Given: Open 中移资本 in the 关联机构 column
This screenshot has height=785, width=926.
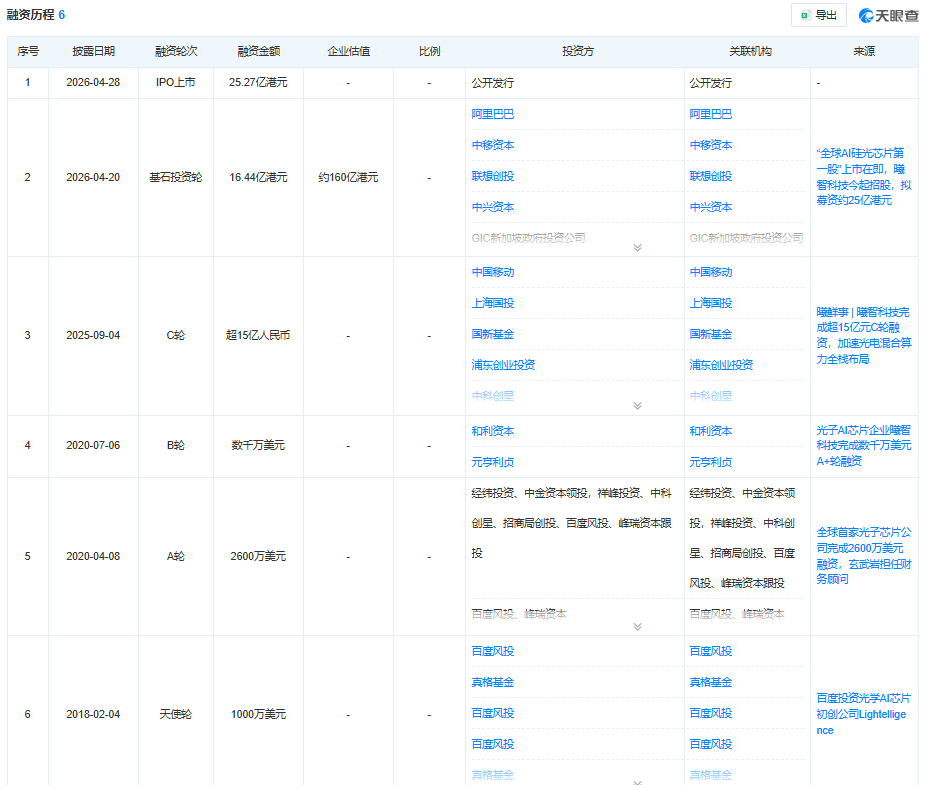Looking at the screenshot, I should tap(710, 145).
